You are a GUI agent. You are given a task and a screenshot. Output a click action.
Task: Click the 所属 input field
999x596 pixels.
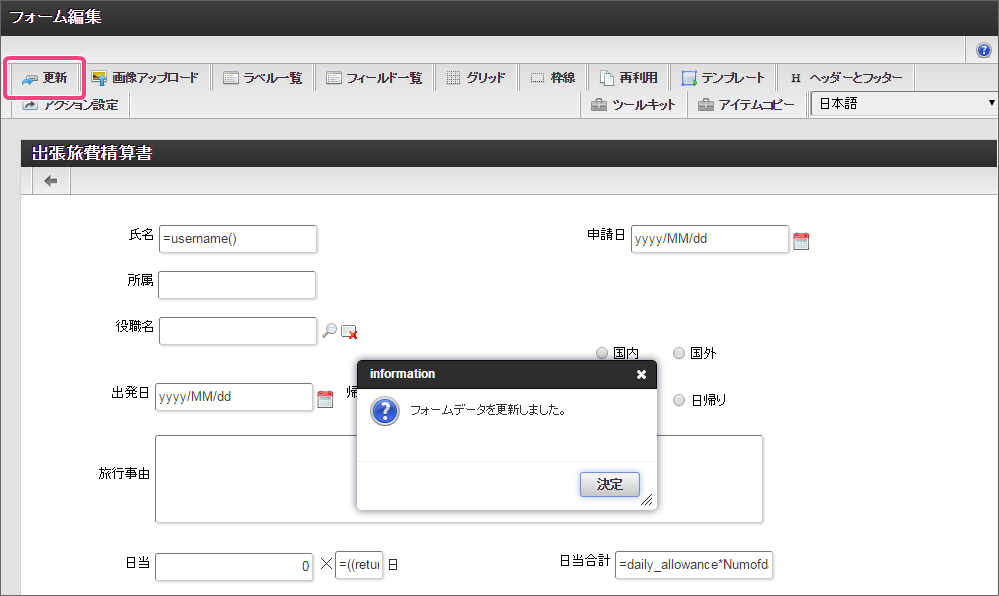coord(237,285)
